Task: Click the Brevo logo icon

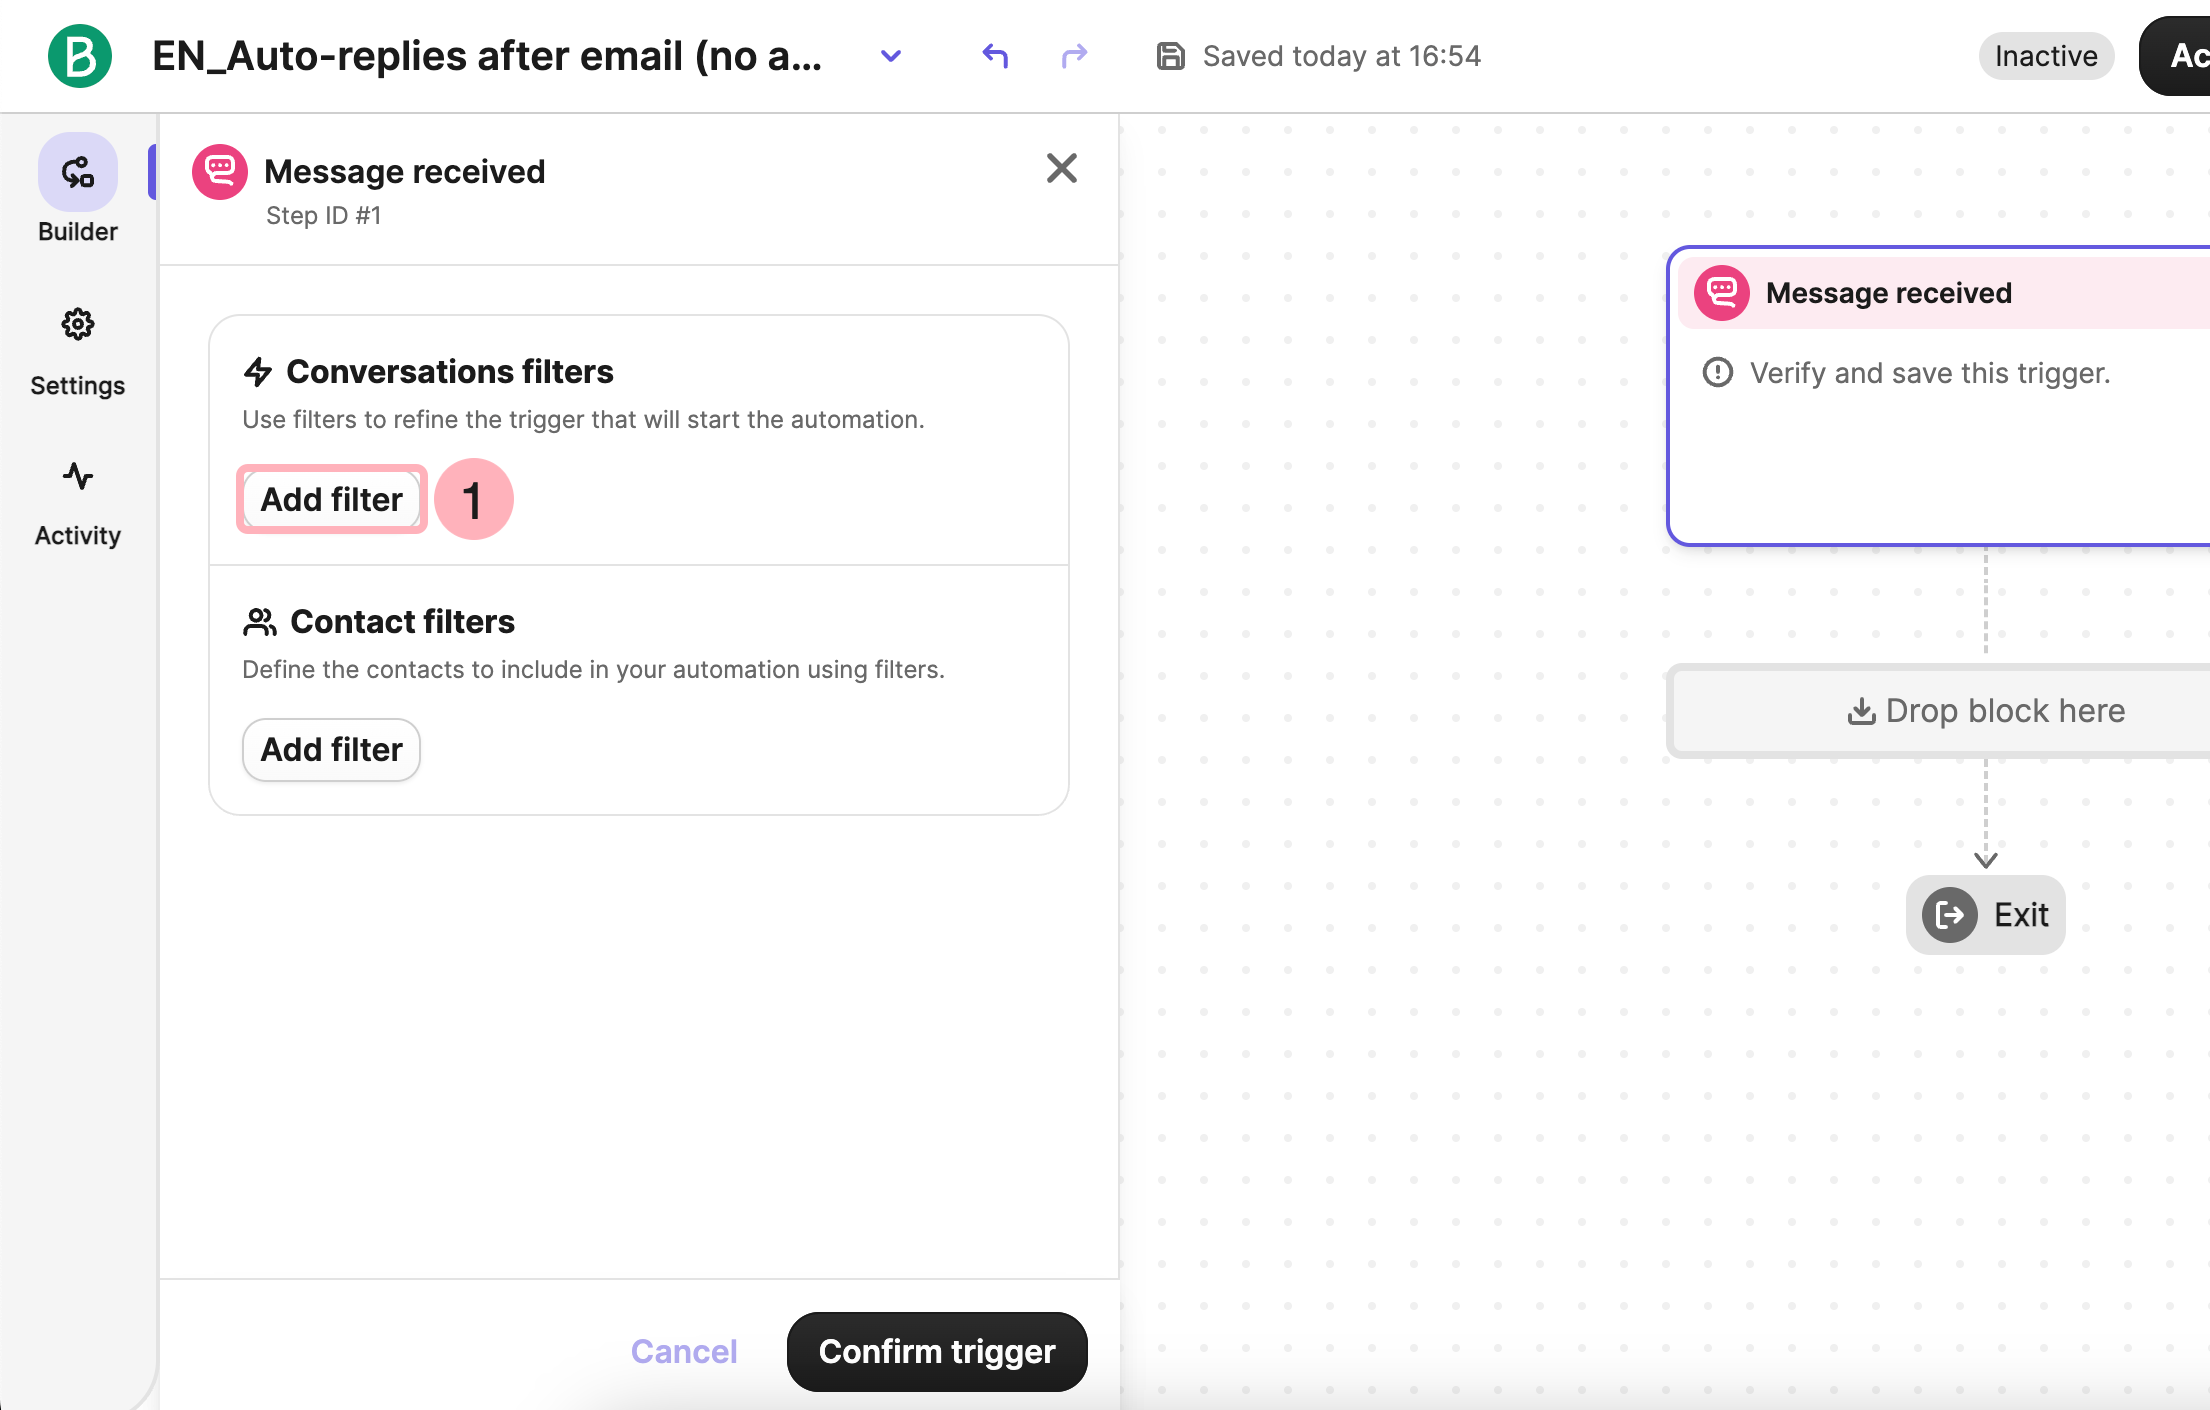Action: point(80,56)
